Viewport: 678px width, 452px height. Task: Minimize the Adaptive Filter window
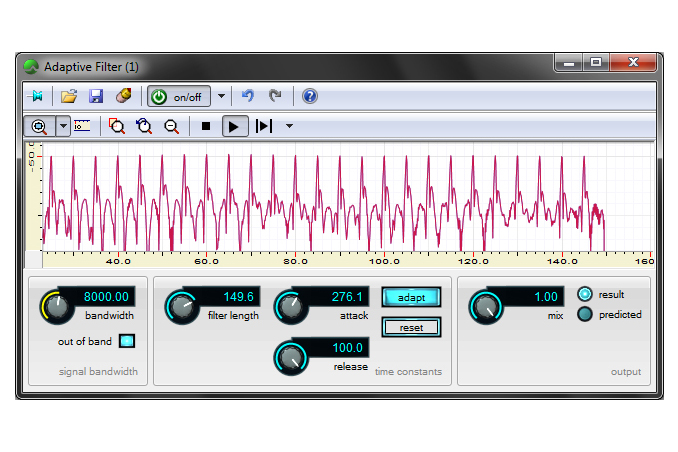(569, 63)
